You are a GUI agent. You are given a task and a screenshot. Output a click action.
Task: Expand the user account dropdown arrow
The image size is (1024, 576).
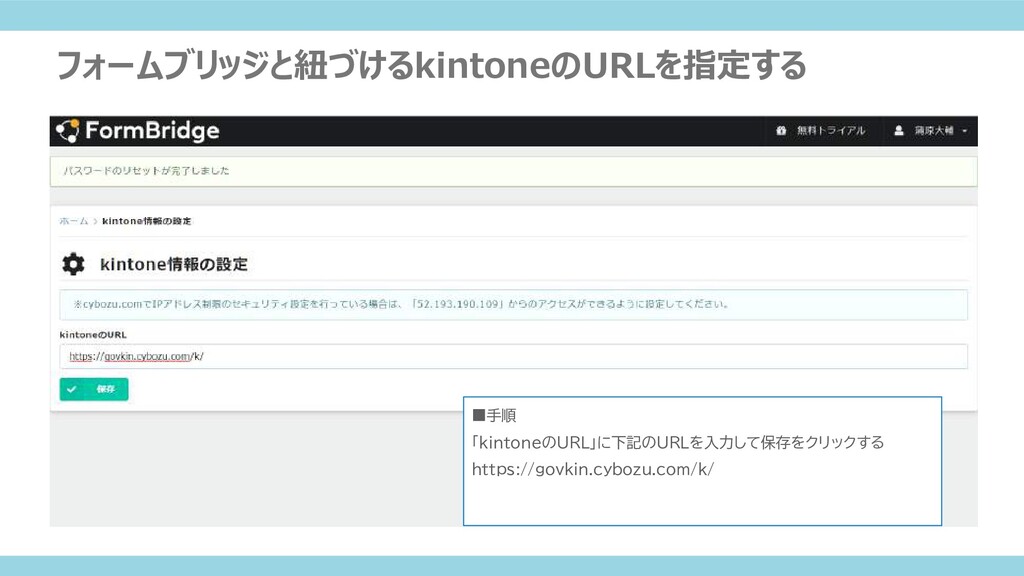[965, 131]
